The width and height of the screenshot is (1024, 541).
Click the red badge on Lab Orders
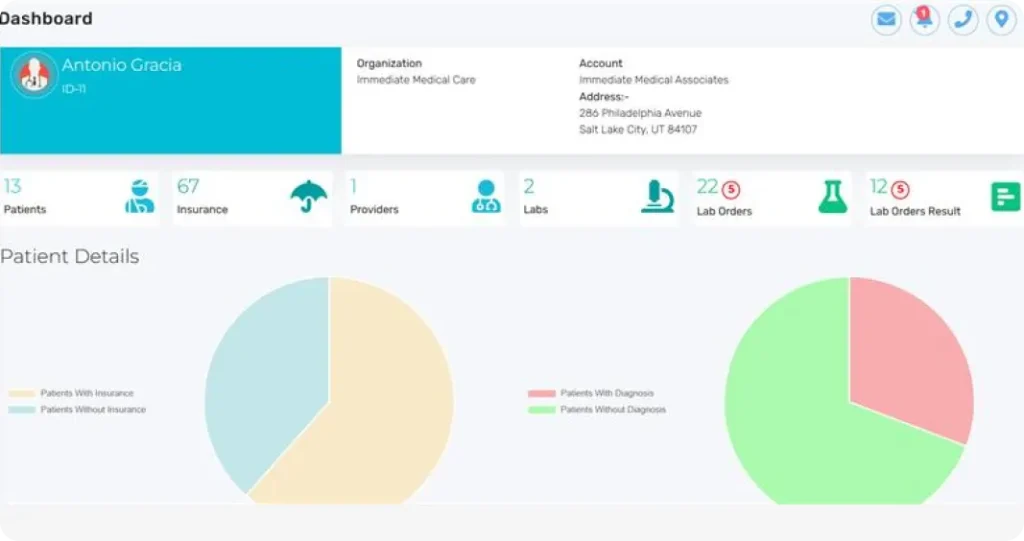(x=731, y=189)
